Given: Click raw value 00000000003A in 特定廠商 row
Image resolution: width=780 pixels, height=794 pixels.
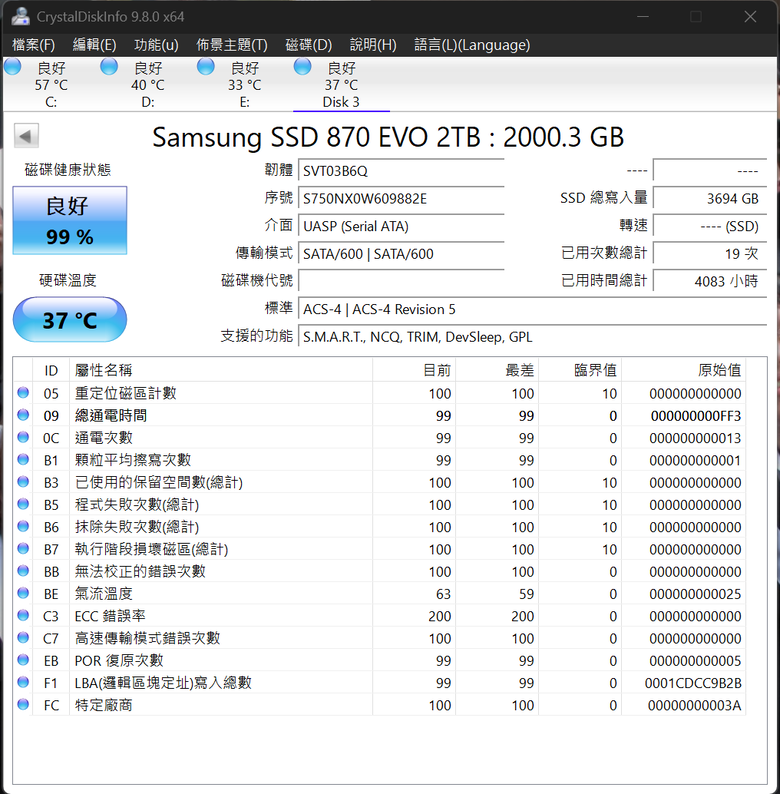Looking at the screenshot, I should point(694,705).
